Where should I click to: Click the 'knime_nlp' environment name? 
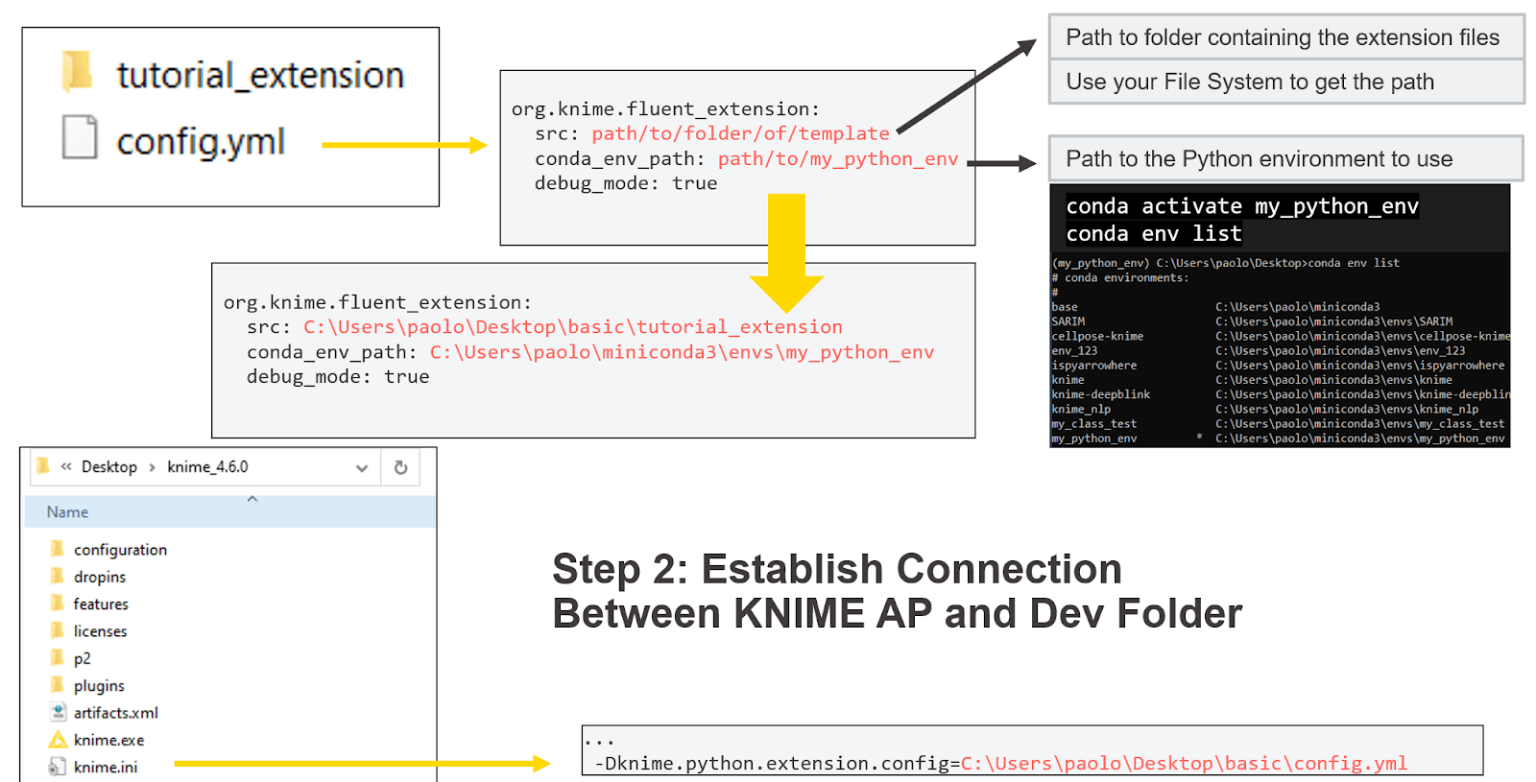(x=1081, y=409)
